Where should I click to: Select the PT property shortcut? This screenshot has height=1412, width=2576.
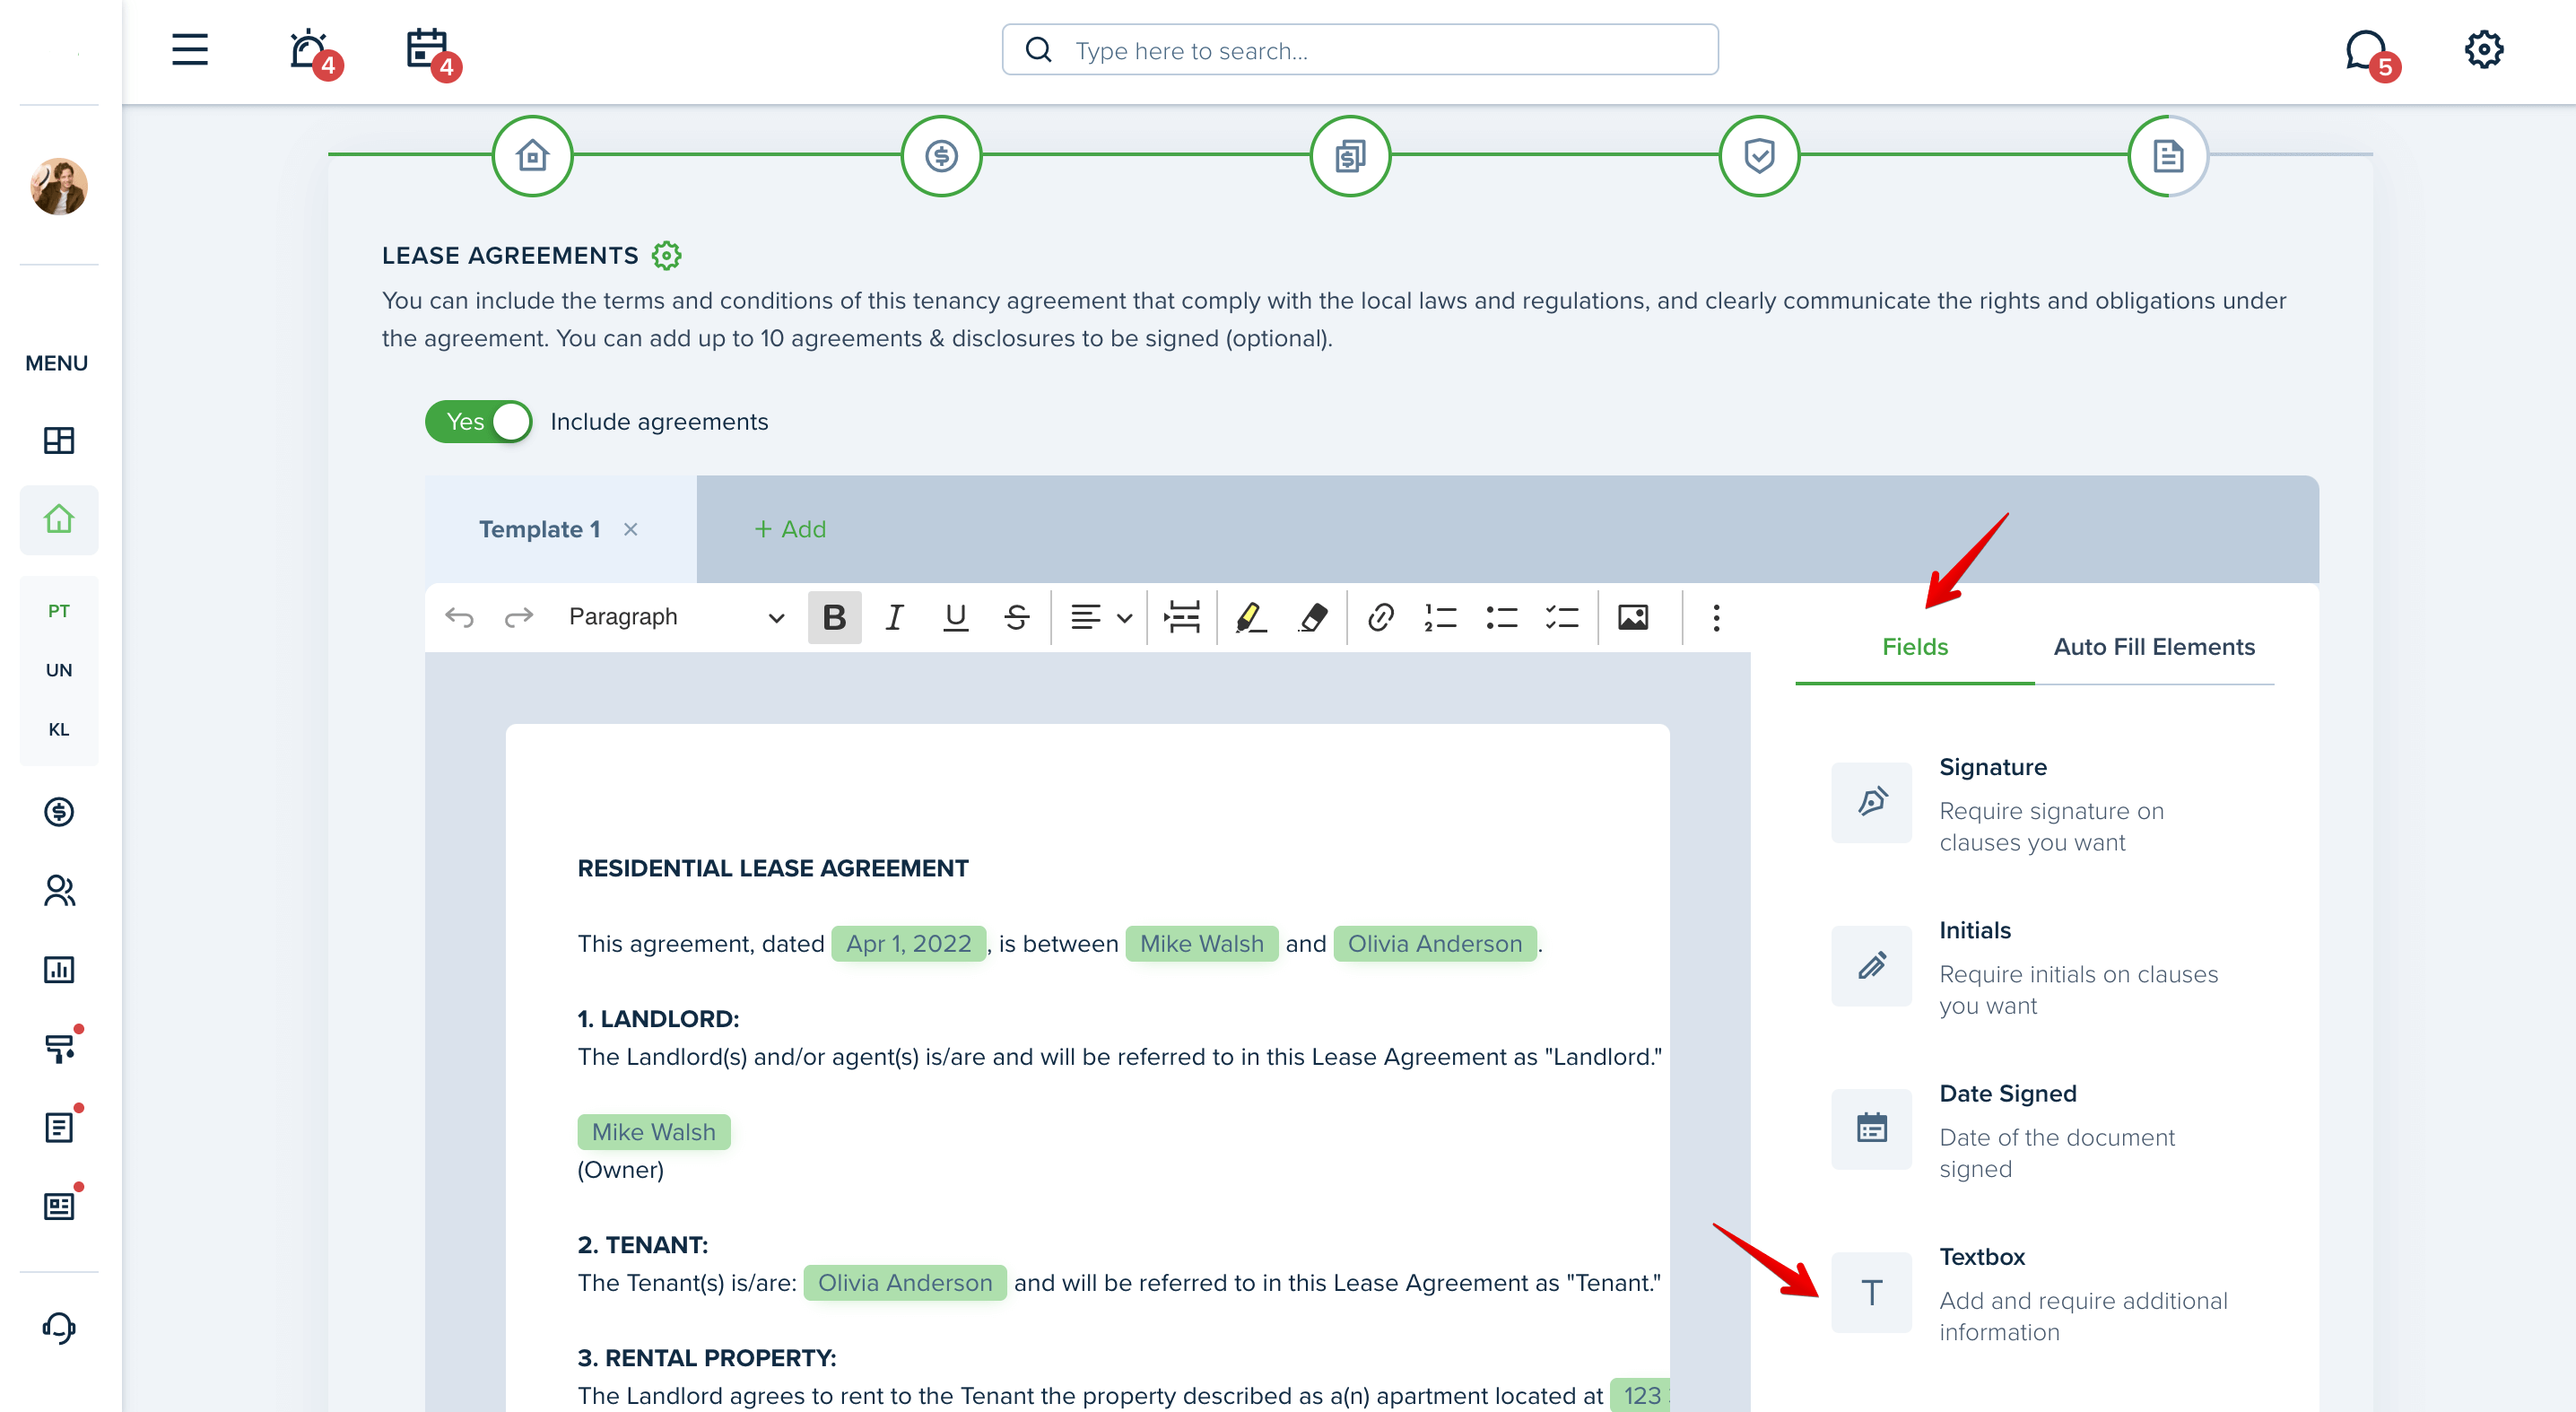point(59,611)
